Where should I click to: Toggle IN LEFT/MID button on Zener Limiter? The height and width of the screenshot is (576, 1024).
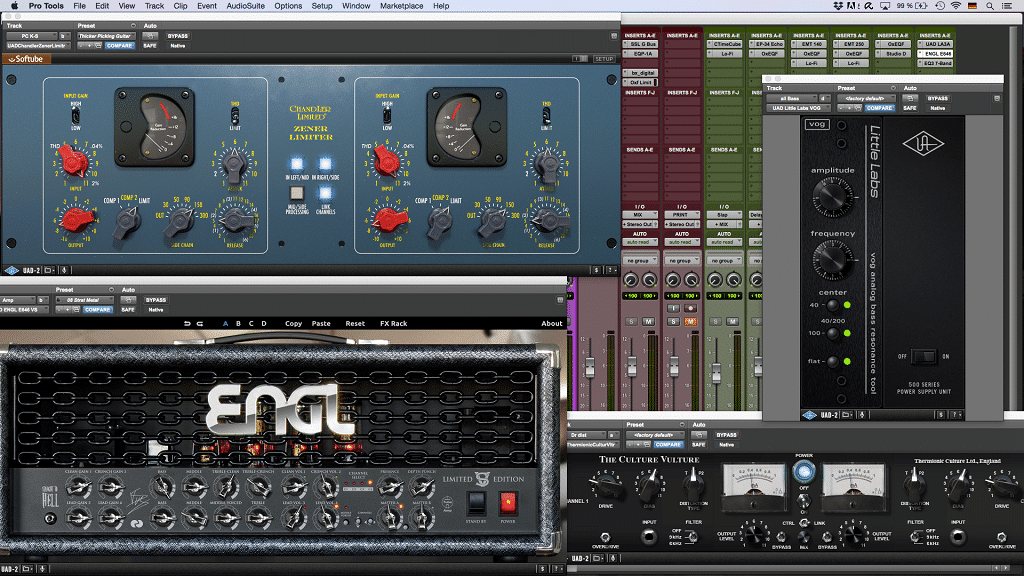pyautogui.click(x=296, y=163)
